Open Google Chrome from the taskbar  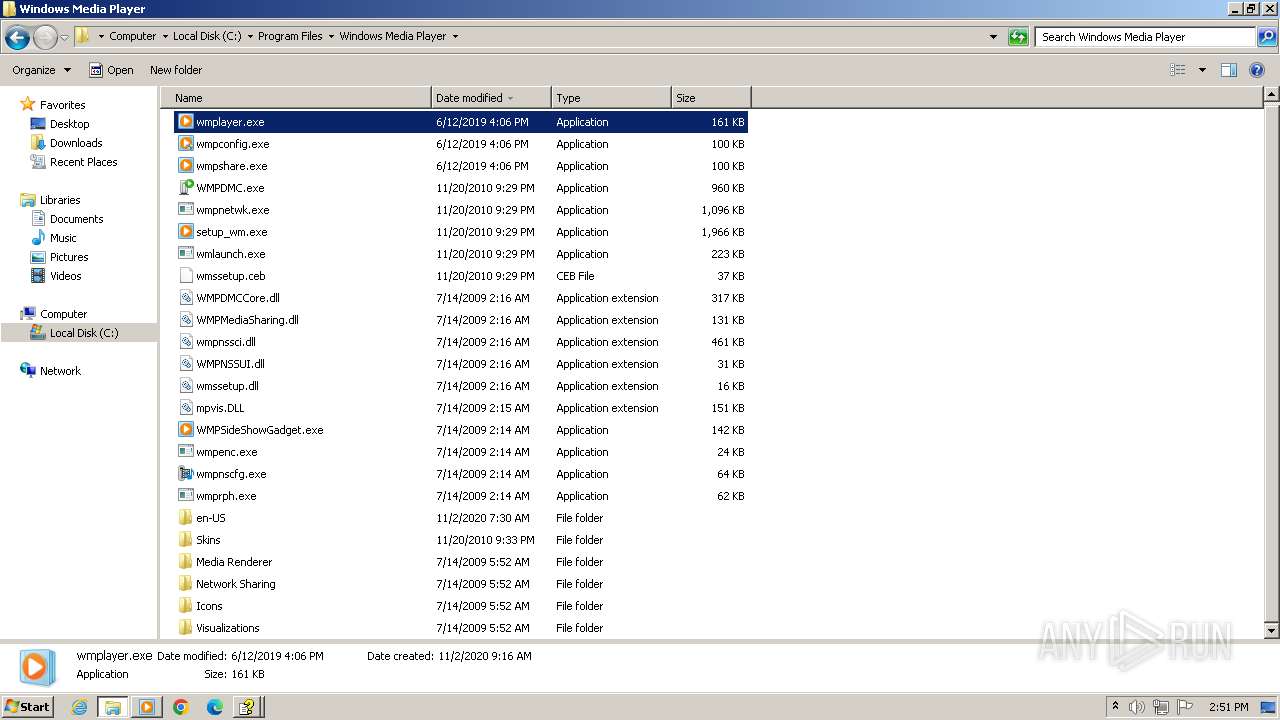(181, 707)
